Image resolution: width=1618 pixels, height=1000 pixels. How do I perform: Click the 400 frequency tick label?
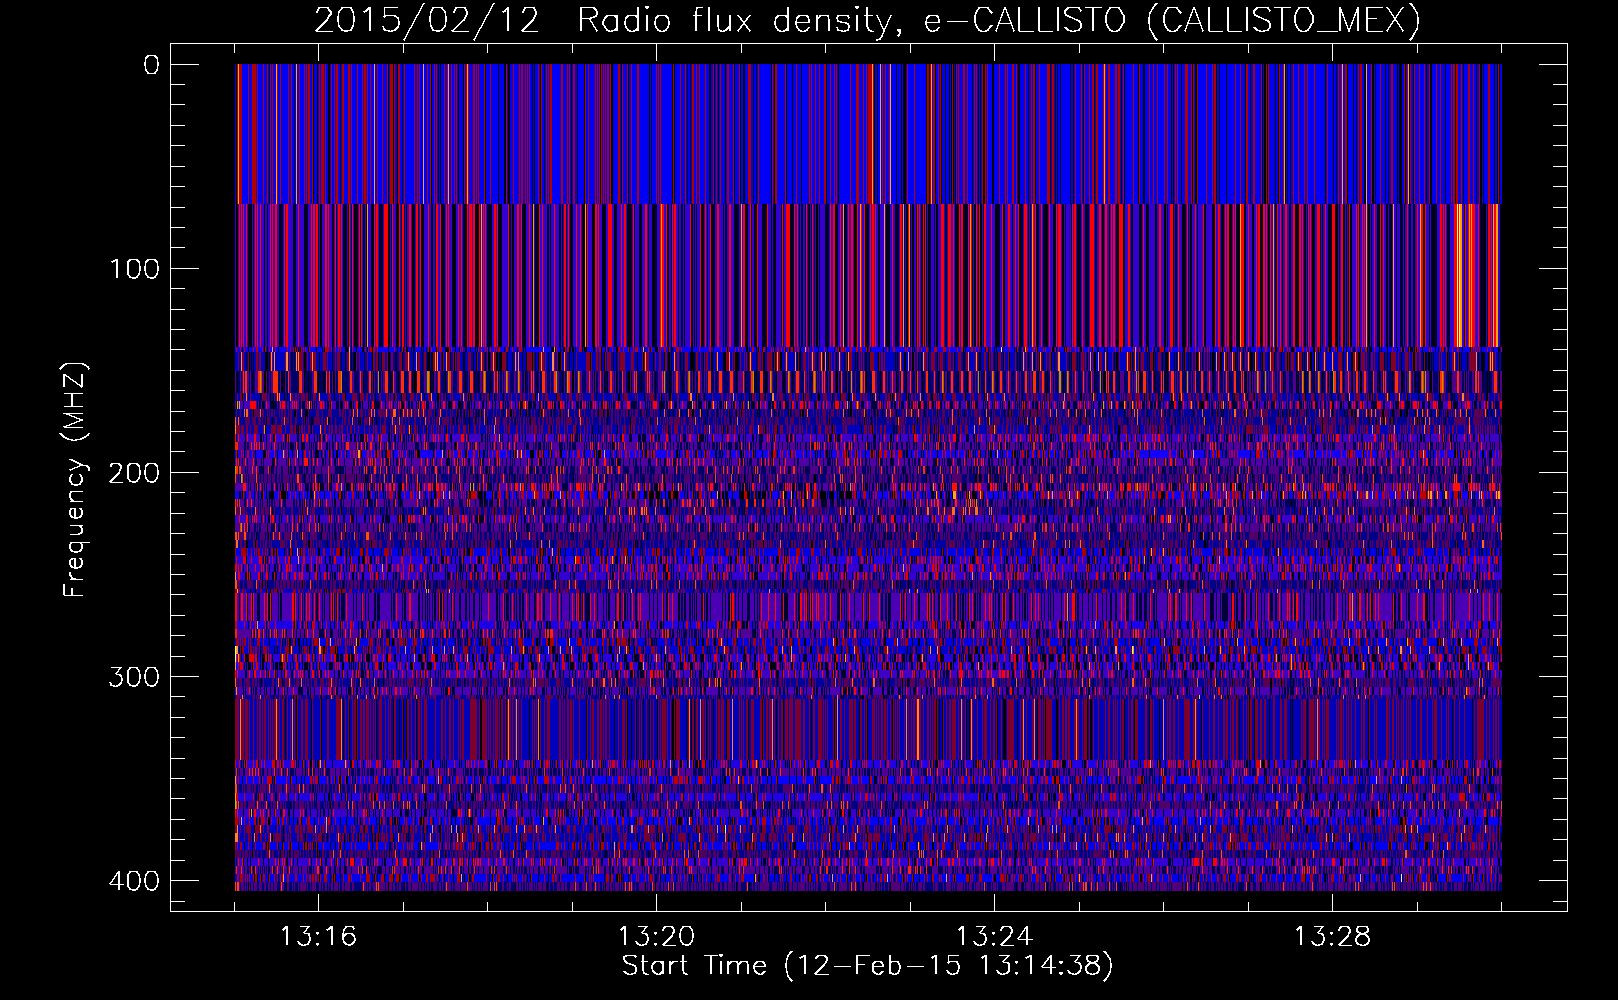click(x=133, y=881)
